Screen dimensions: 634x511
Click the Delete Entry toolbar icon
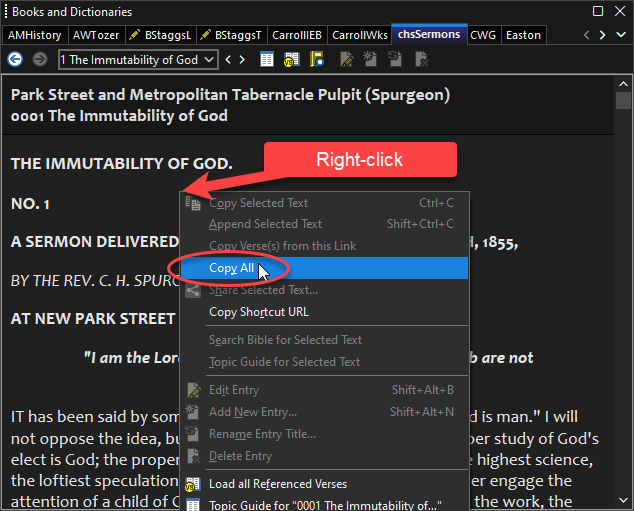(421, 59)
